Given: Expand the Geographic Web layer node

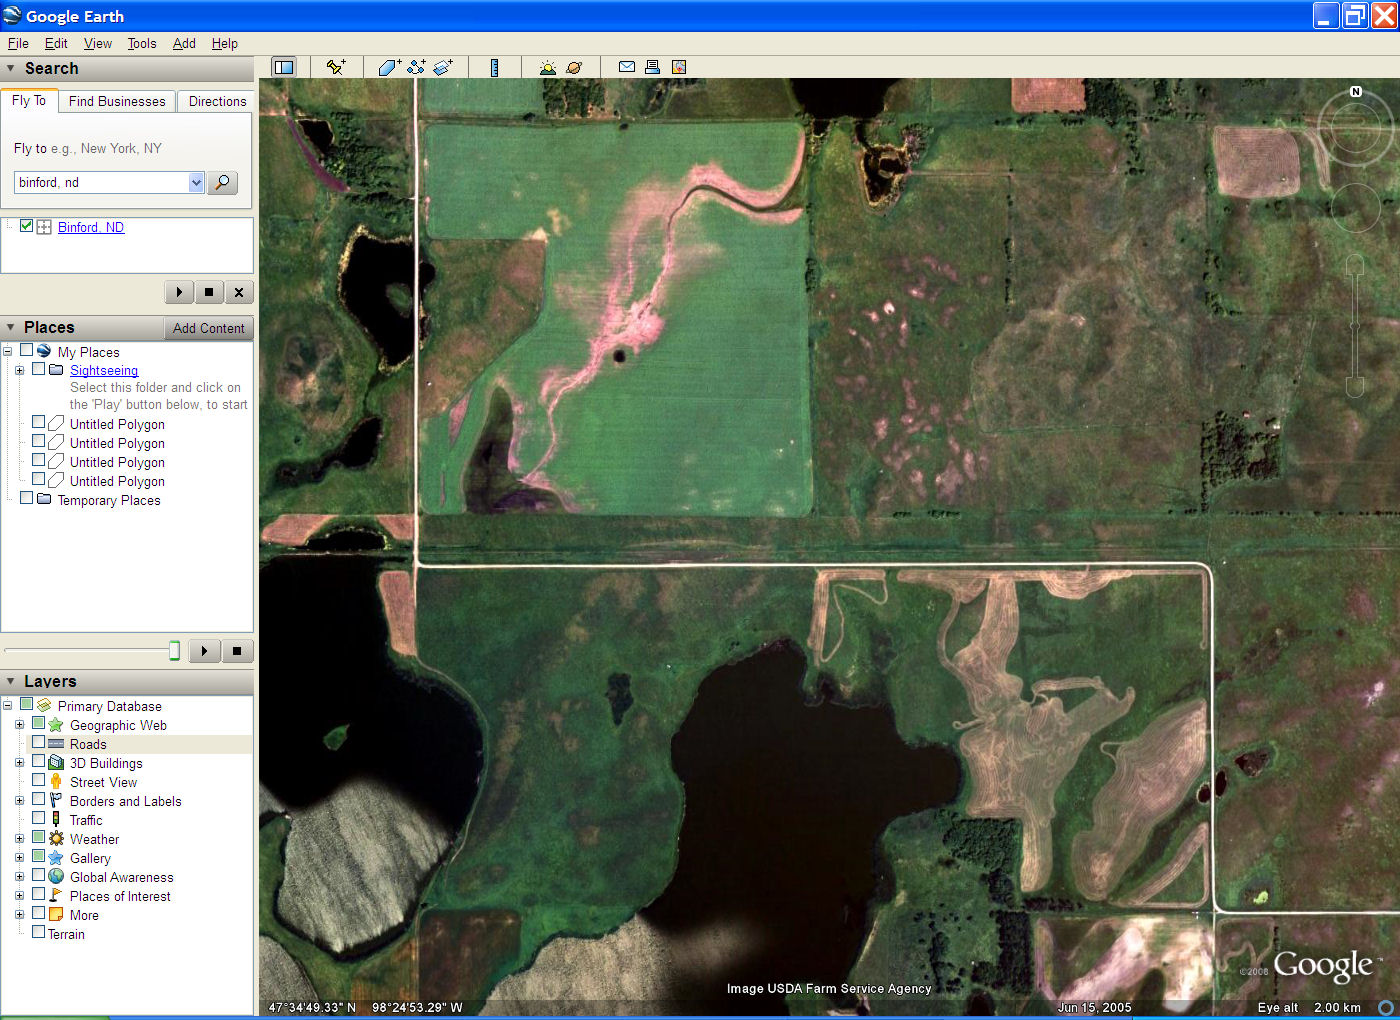Looking at the screenshot, I should pos(19,725).
